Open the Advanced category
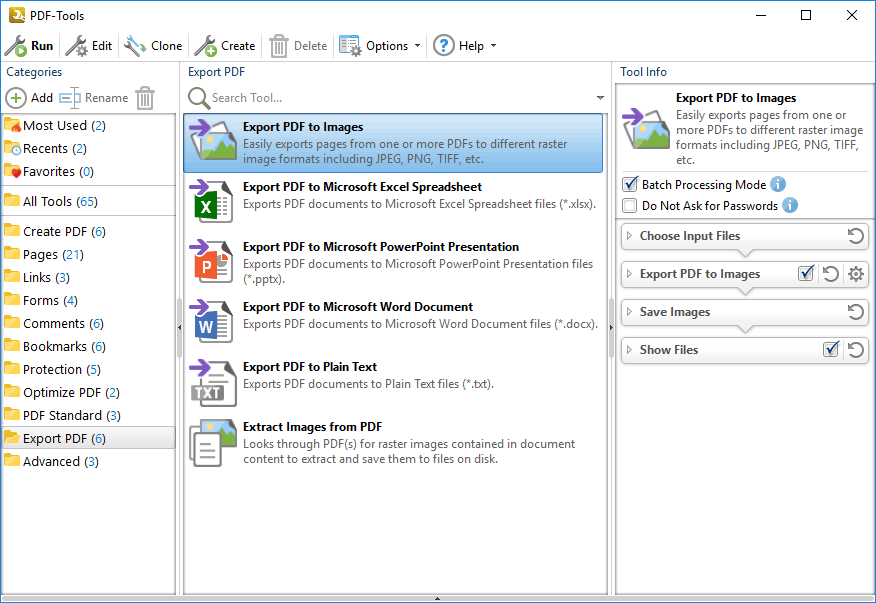 point(88,461)
